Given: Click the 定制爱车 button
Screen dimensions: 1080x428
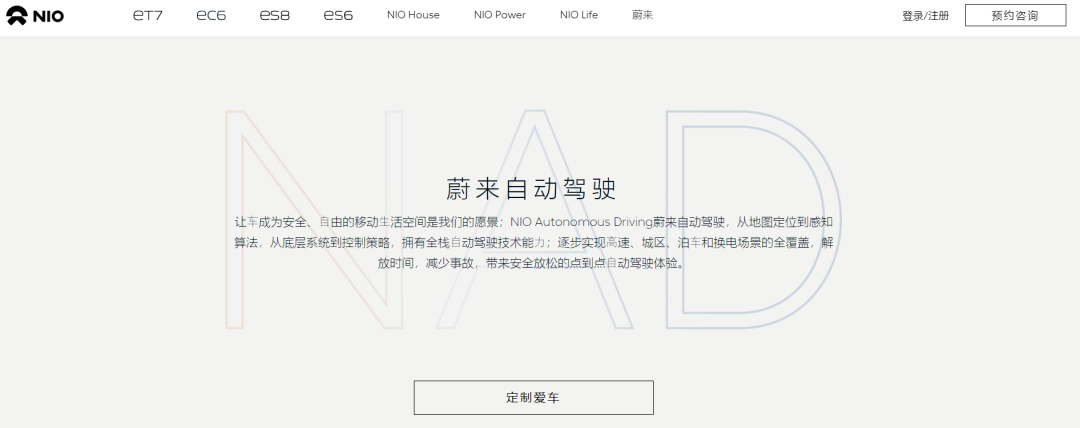Looking at the screenshot, I should [x=534, y=398].
